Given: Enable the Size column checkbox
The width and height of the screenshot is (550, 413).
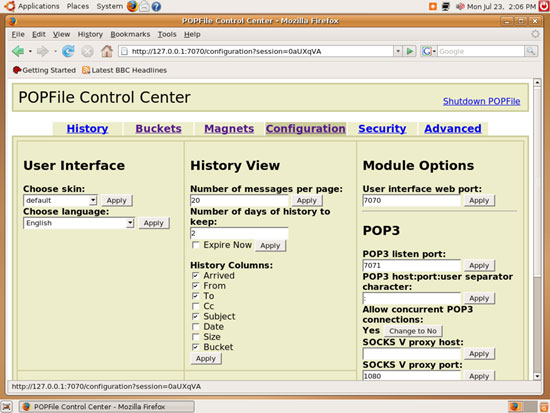Looking at the screenshot, I should point(196,337).
